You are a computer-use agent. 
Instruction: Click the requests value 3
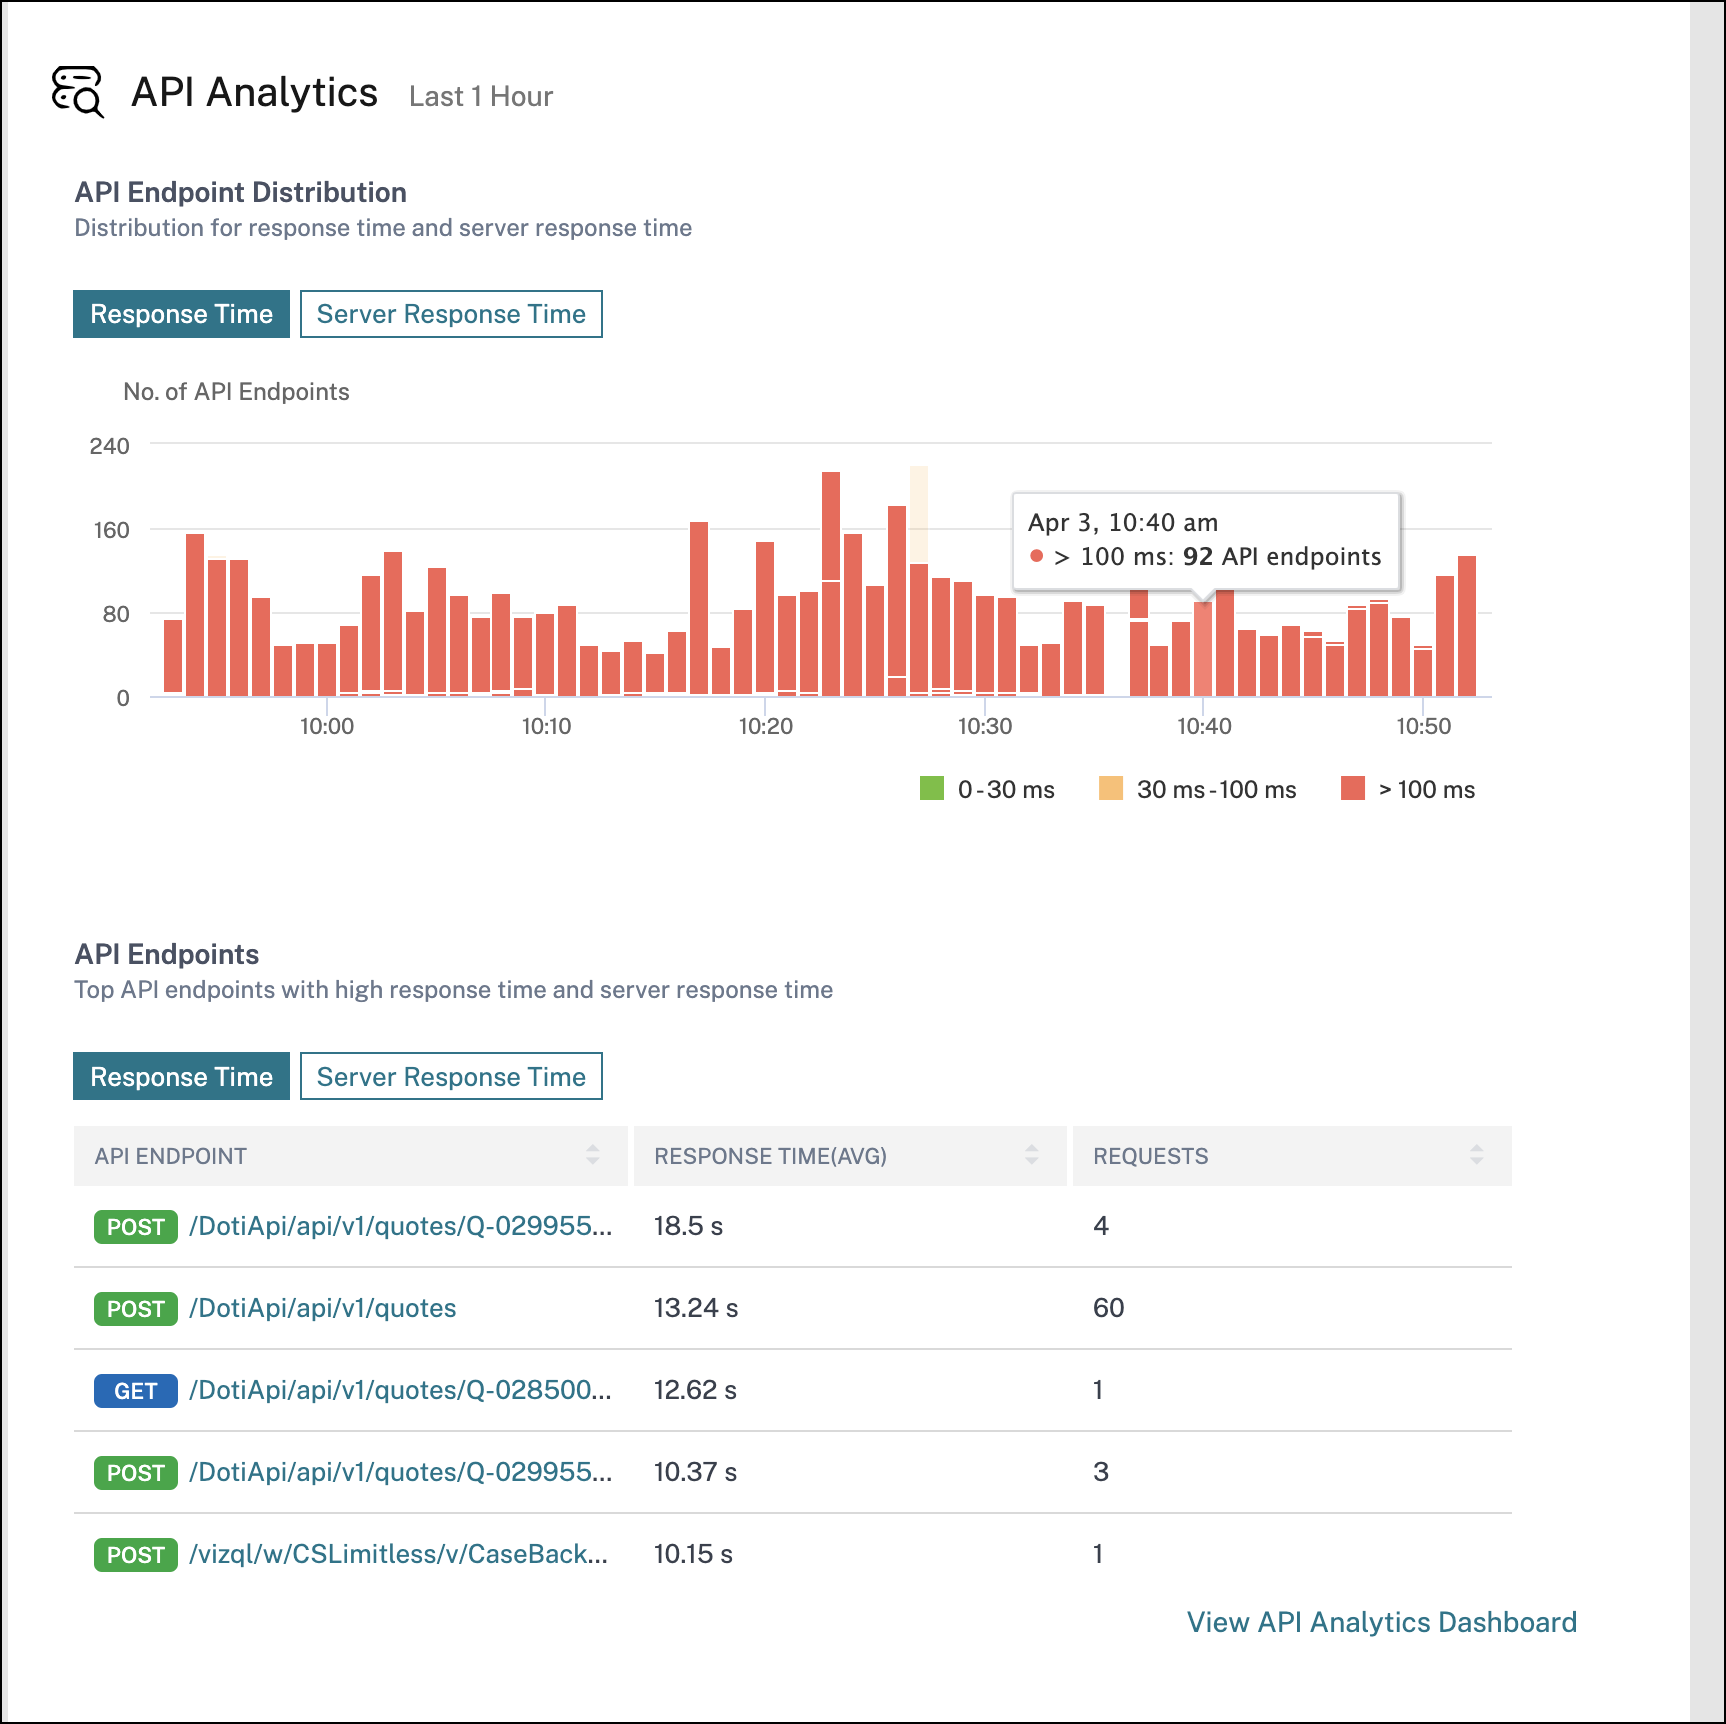point(1101,1472)
